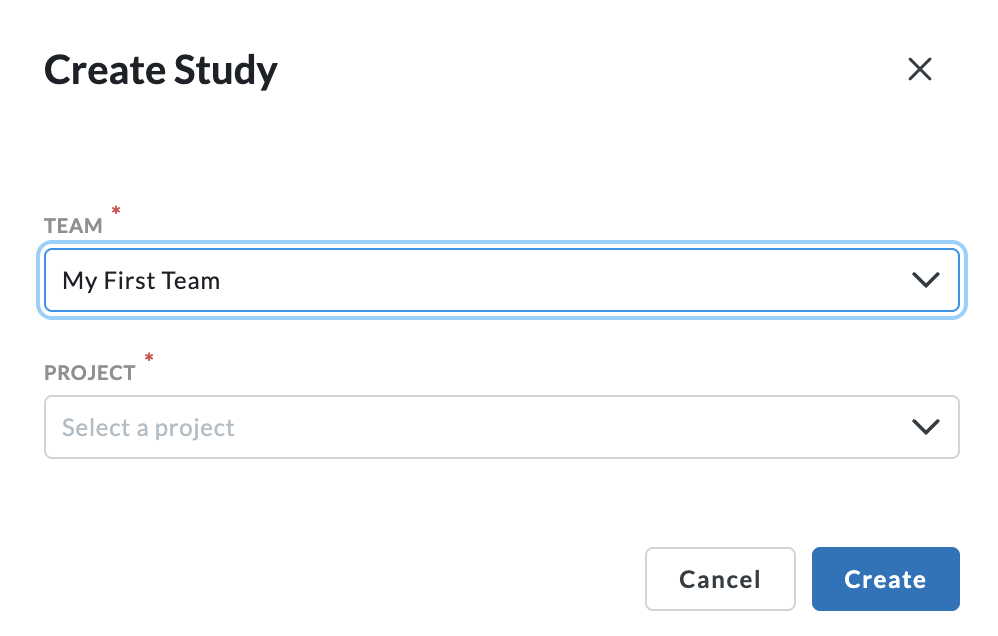Screen dimensions: 998x636
Task: Click the PROJECT field label
Action: pyautogui.click(x=90, y=373)
